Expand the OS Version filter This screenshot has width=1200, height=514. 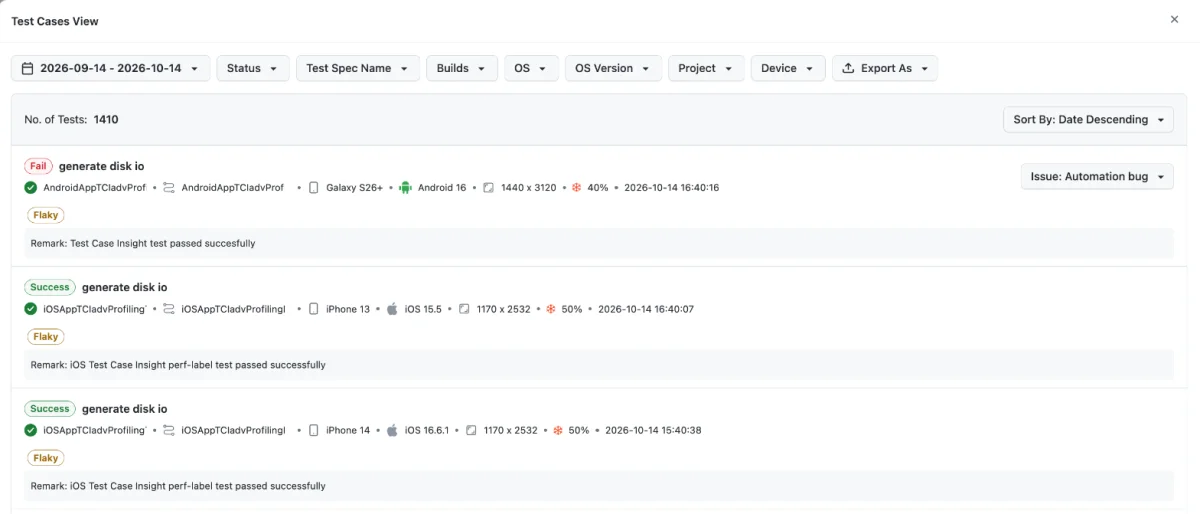[x=613, y=68]
